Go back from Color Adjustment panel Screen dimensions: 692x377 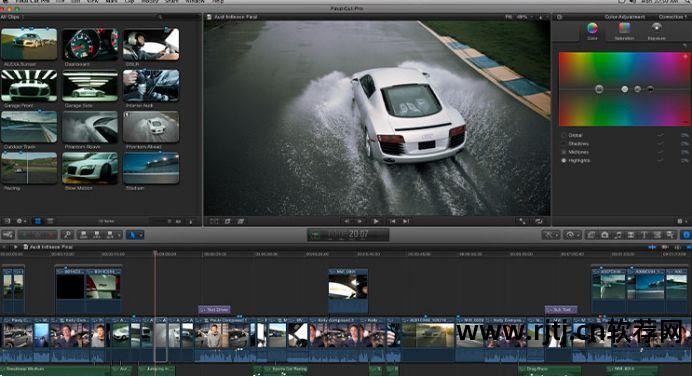coord(559,17)
